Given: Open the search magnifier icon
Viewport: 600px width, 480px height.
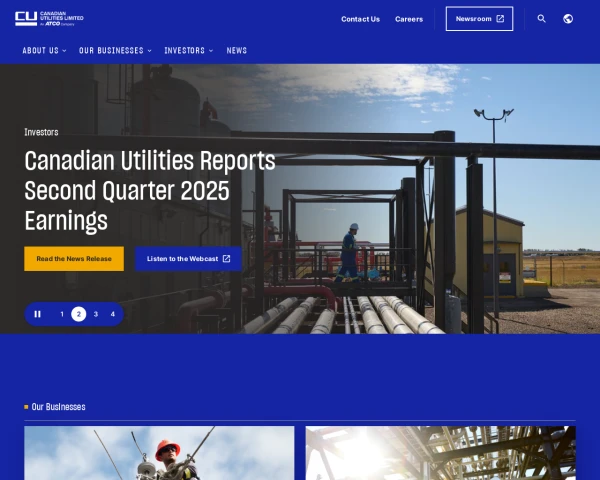Looking at the screenshot, I should pos(542,19).
